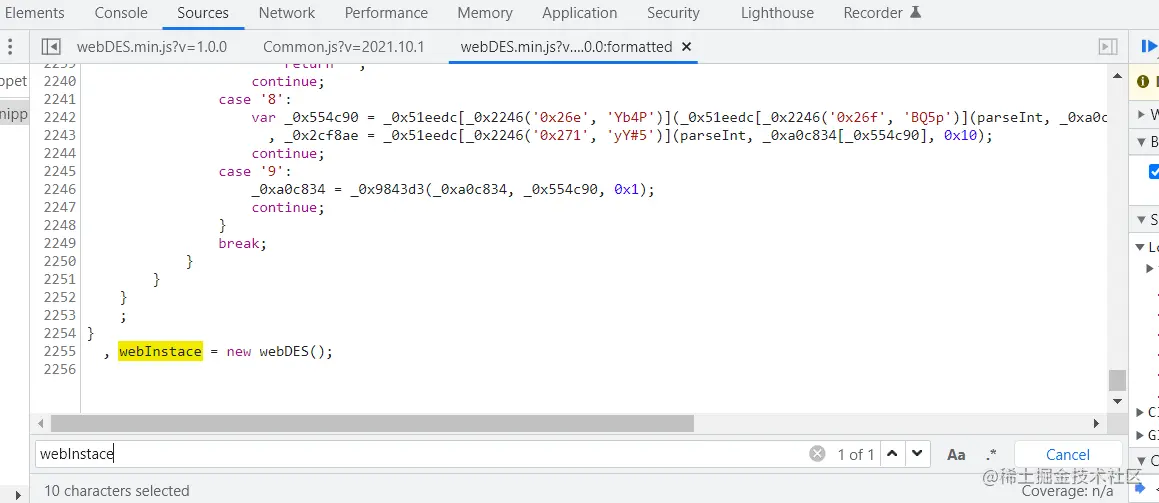Set breakpoint on line 2246
This screenshot has width=1159, height=503.
(59, 189)
